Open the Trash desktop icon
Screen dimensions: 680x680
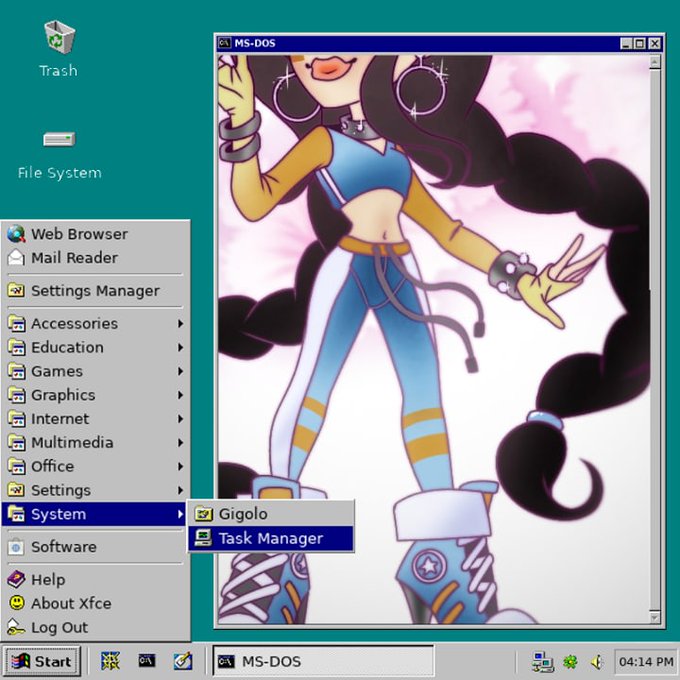pyautogui.click(x=59, y=38)
